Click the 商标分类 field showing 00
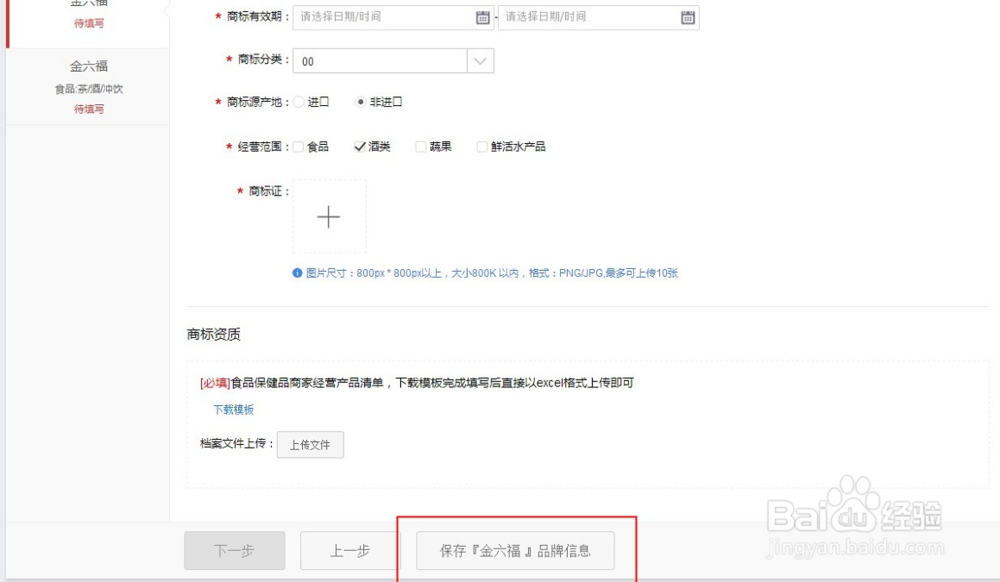The height and width of the screenshot is (582, 1000). click(x=380, y=61)
